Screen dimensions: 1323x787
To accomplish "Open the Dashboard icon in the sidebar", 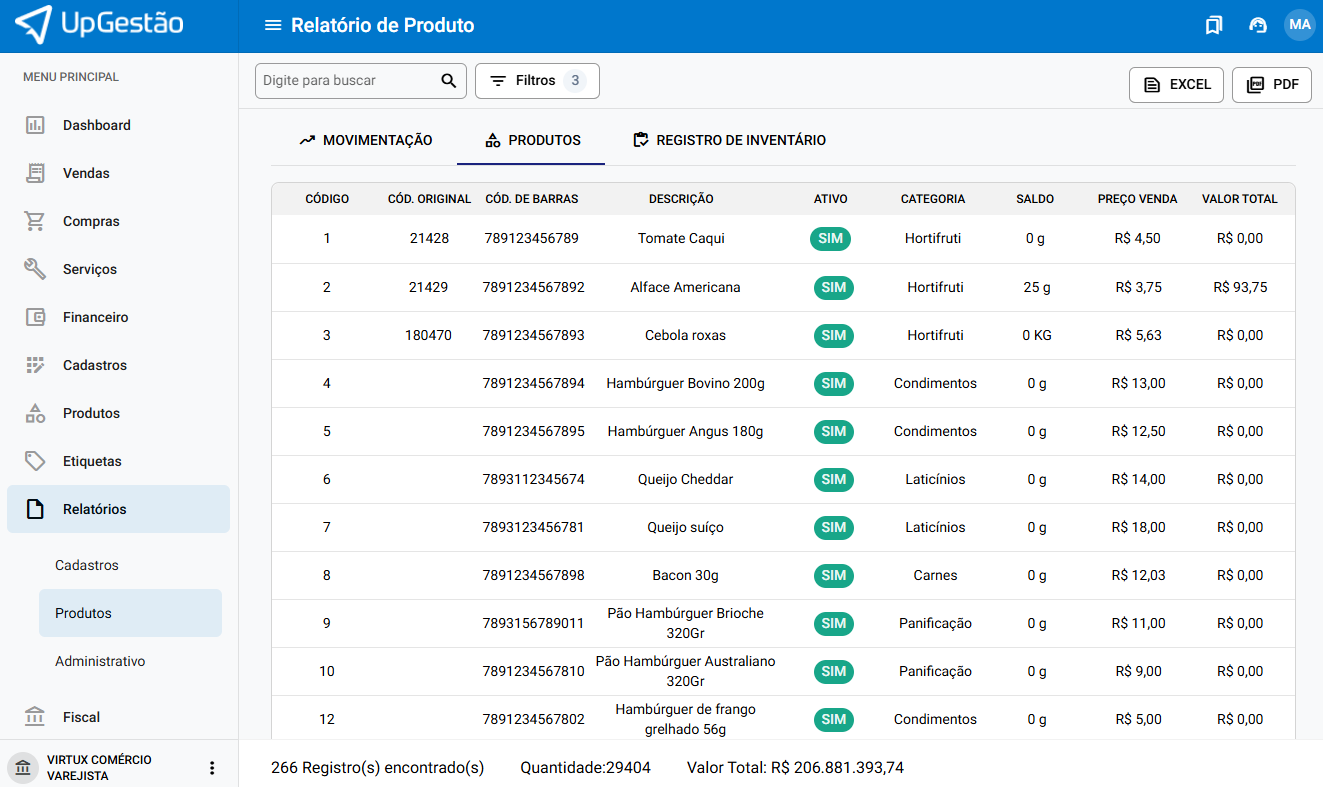I will tap(35, 125).
